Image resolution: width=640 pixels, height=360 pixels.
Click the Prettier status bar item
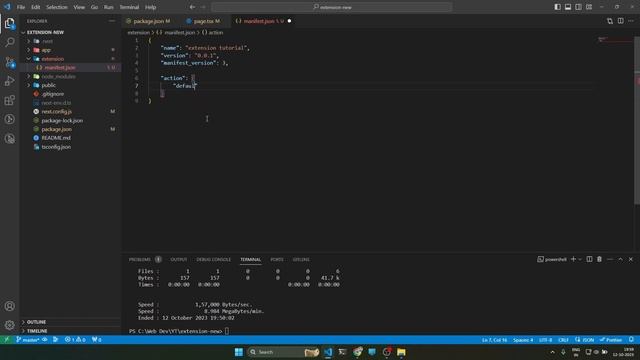[x=611, y=340]
